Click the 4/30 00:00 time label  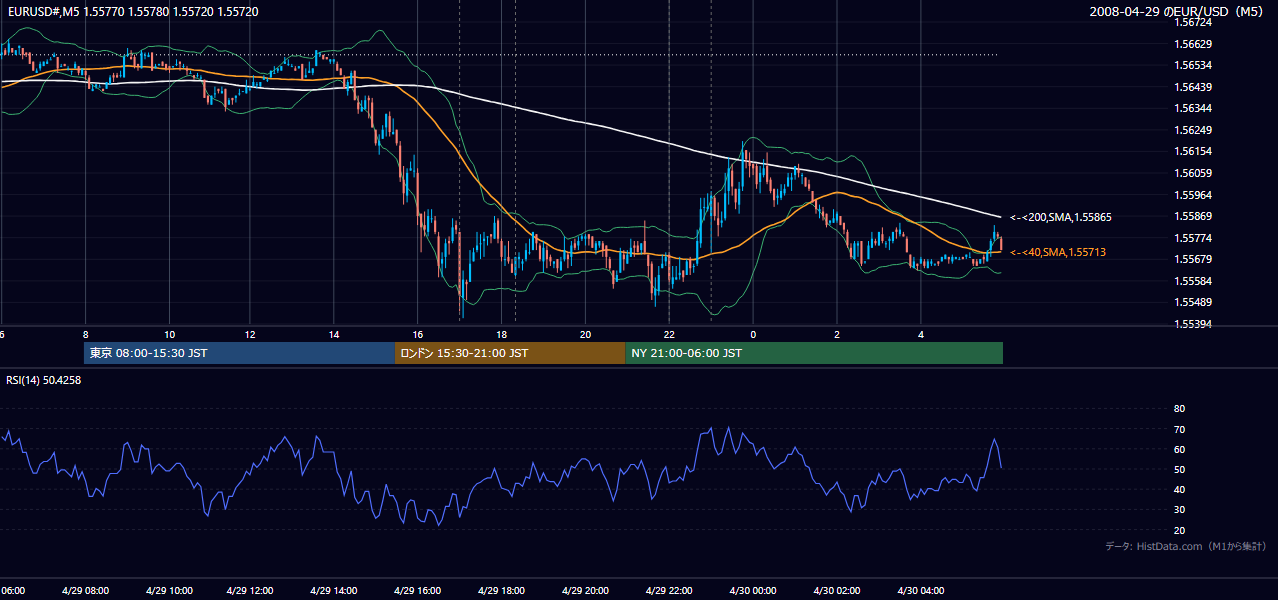point(753,590)
